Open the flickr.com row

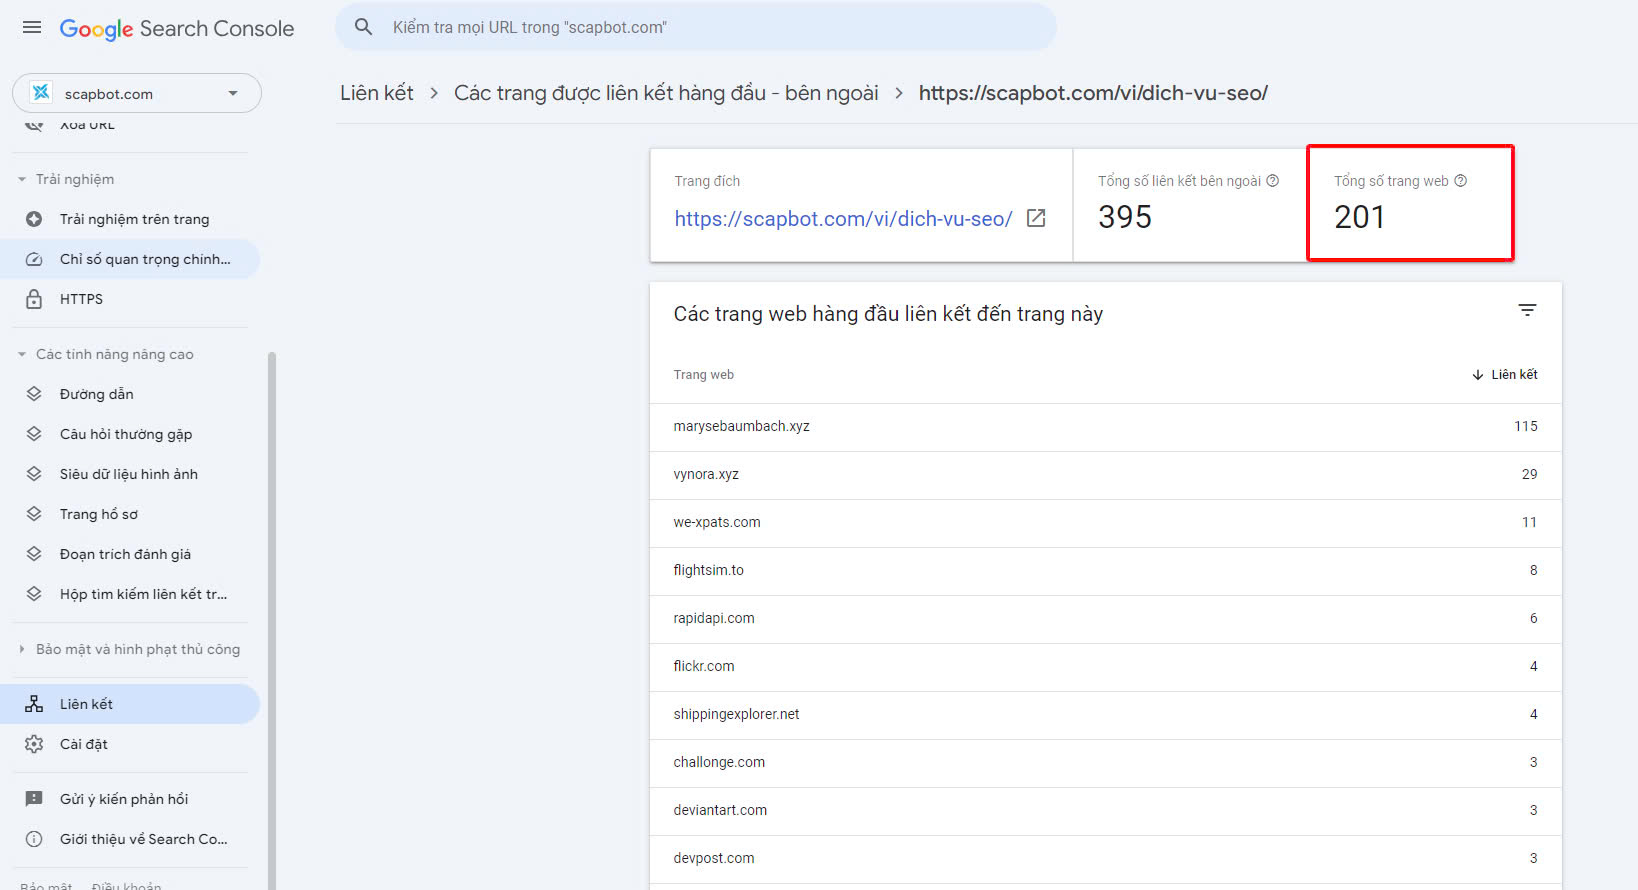click(x=1105, y=666)
